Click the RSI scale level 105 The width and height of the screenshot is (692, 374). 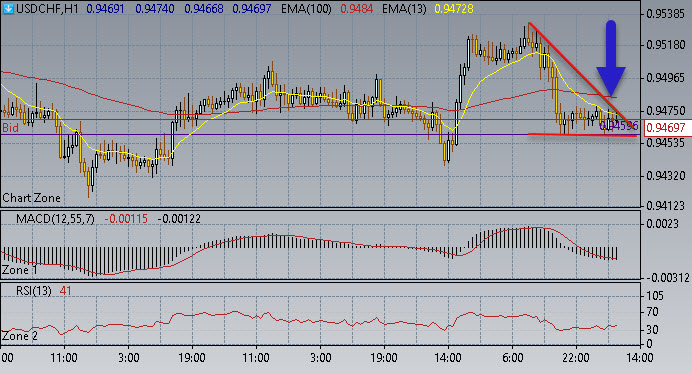coord(654,296)
